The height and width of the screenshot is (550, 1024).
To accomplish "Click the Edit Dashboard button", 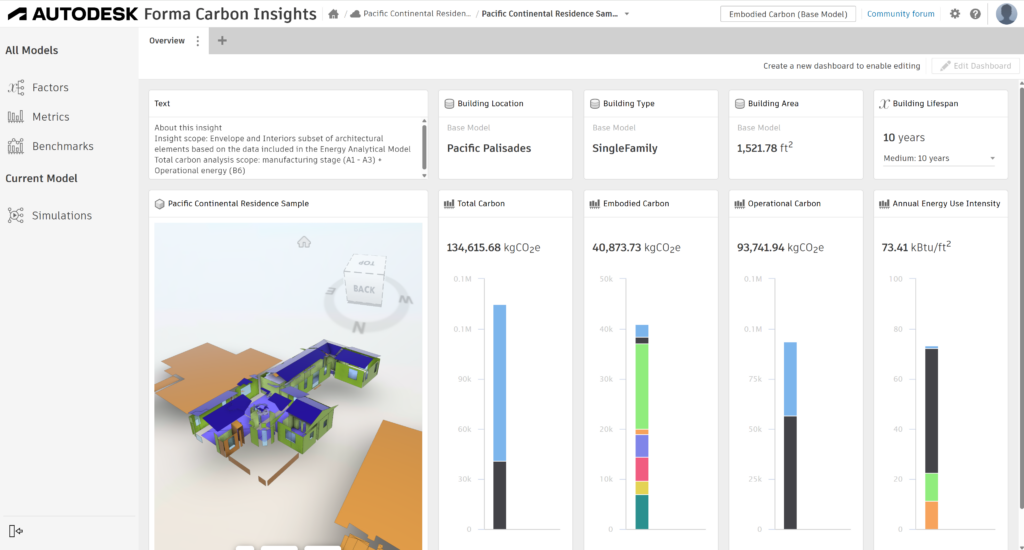I will (975, 66).
